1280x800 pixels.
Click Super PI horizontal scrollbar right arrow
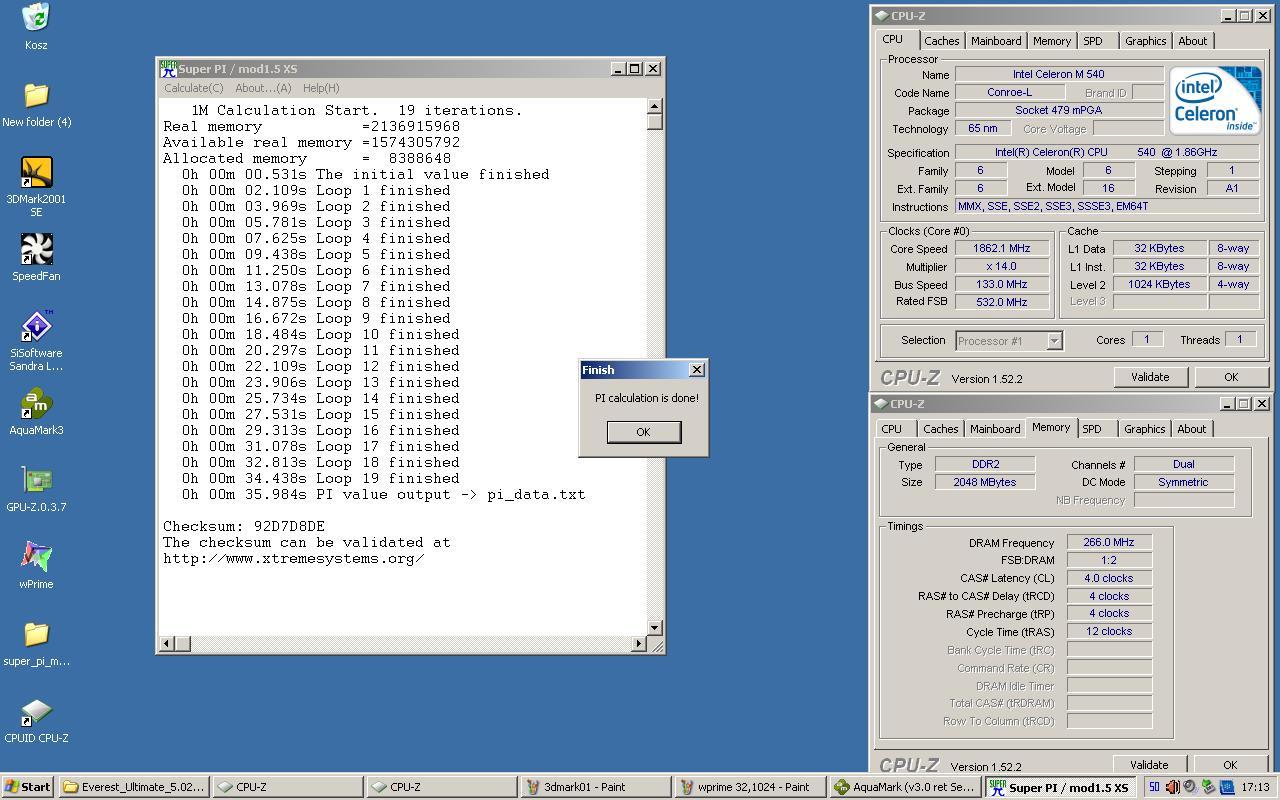tap(638, 643)
